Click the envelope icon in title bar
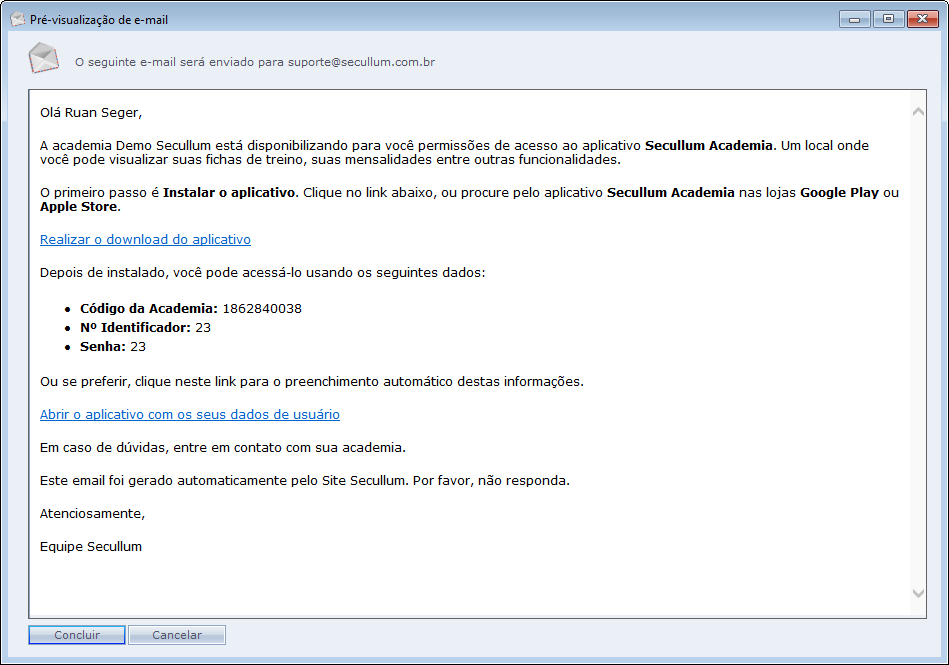This screenshot has height=665, width=949. pos(17,19)
